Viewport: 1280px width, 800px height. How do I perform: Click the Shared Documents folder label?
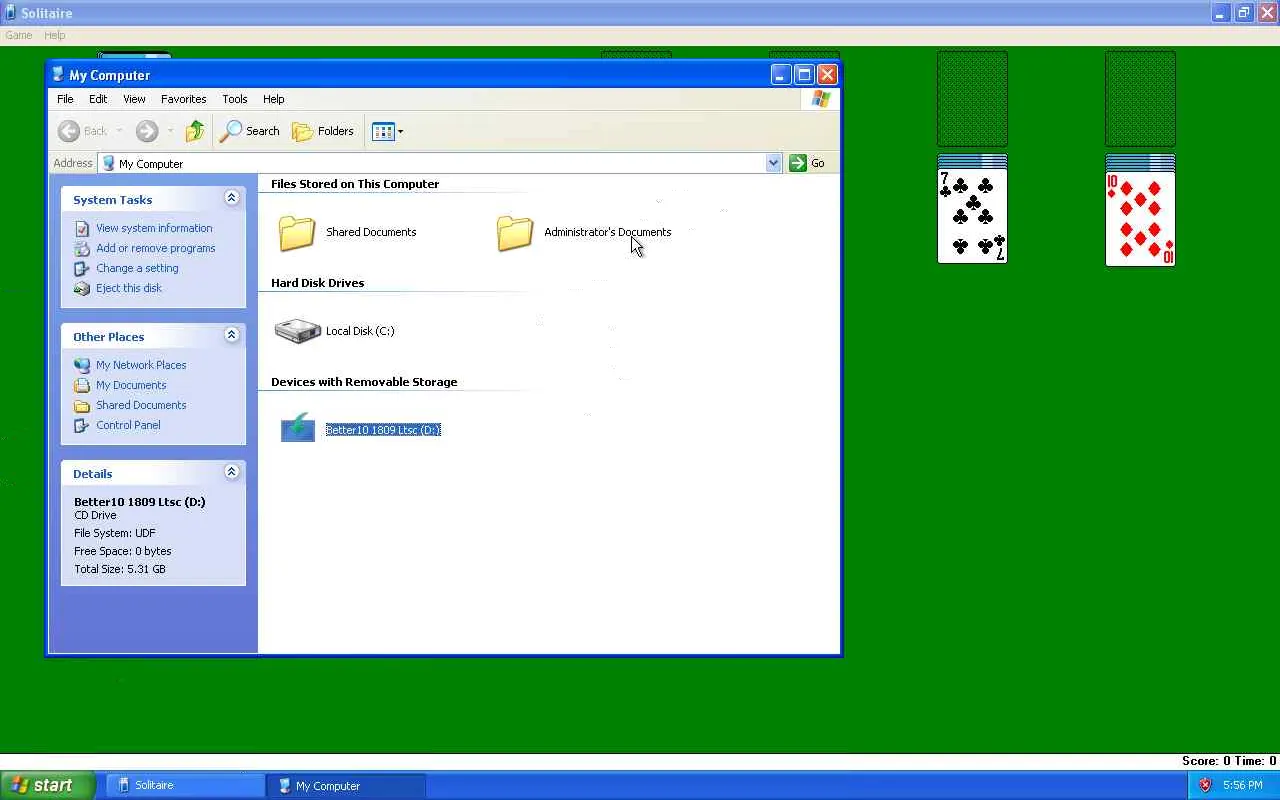tap(371, 232)
